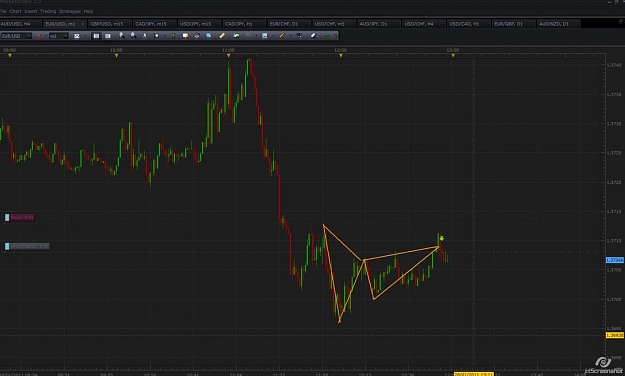Select the cursor pointer tool

tap(144, 36)
